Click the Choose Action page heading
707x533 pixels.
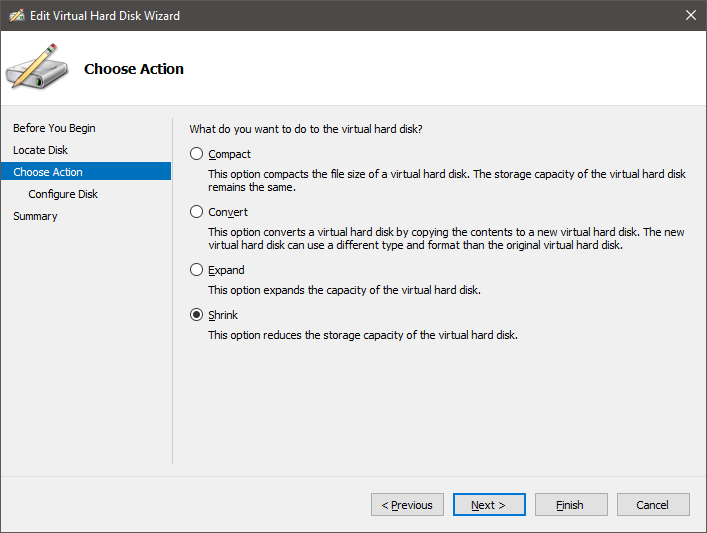134,69
